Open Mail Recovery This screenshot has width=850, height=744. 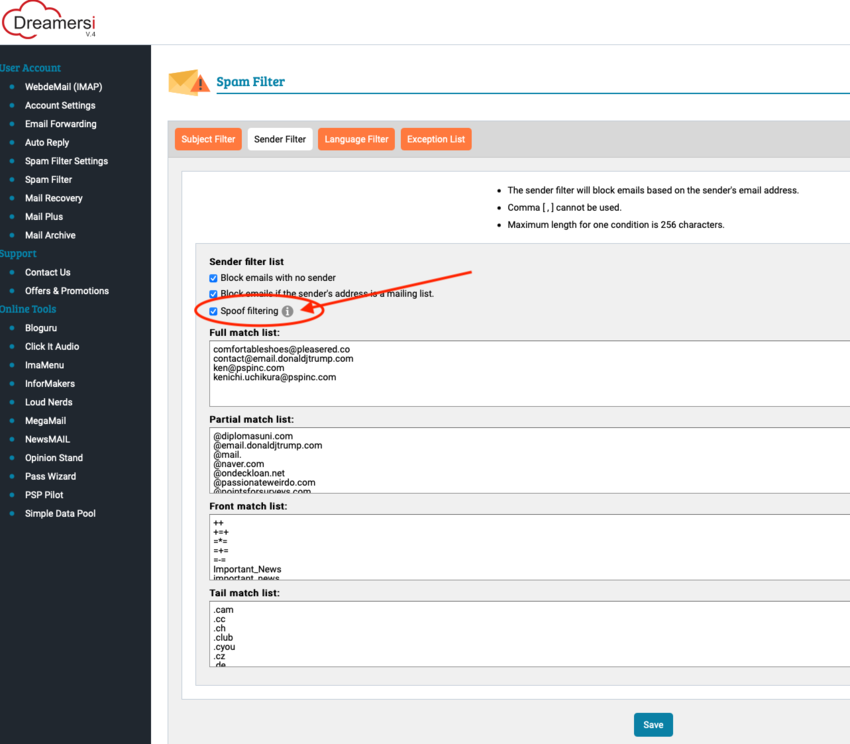click(x=54, y=198)
